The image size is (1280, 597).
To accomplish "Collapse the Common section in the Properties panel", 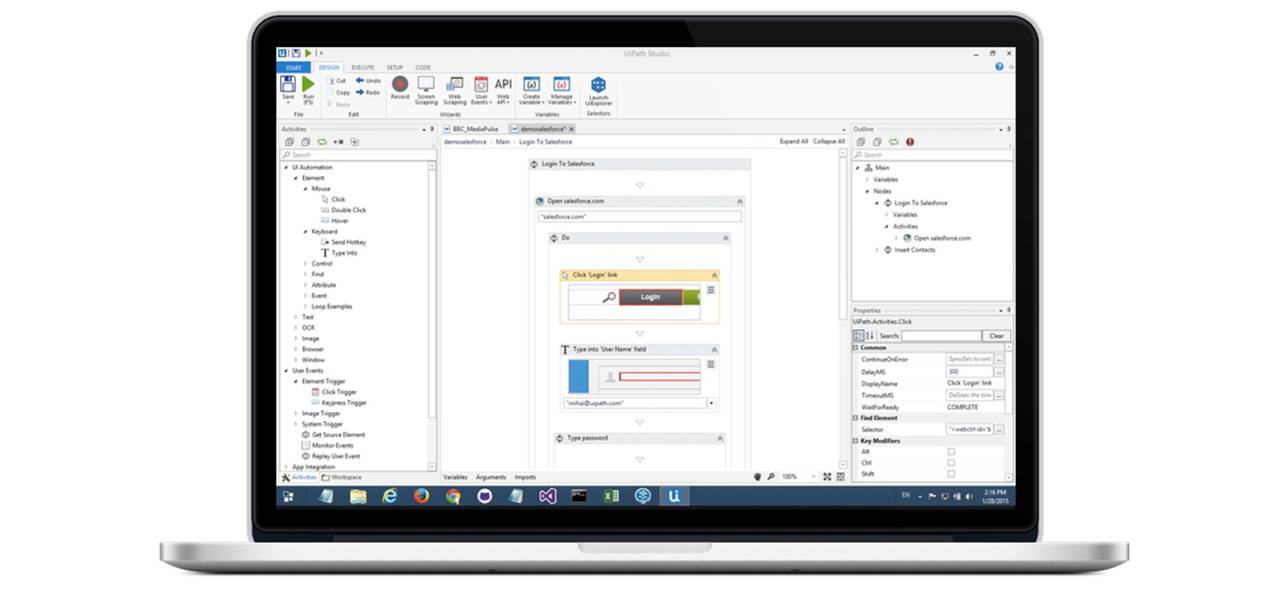I will [x=856, y=347].
